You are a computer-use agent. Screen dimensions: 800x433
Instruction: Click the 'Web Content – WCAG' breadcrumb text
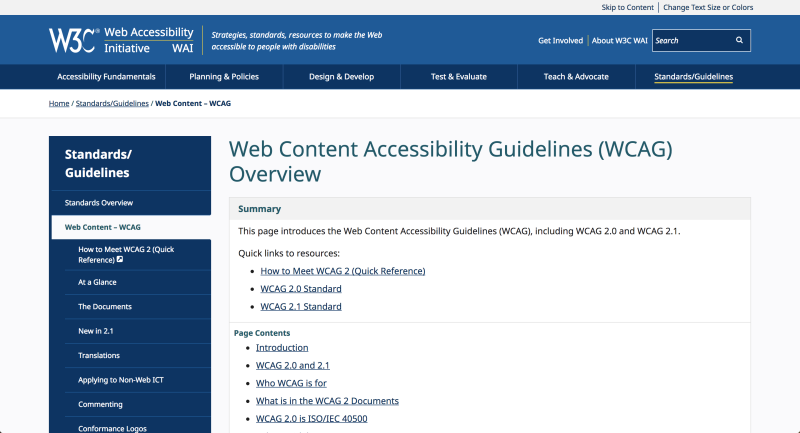coord(193,104)
